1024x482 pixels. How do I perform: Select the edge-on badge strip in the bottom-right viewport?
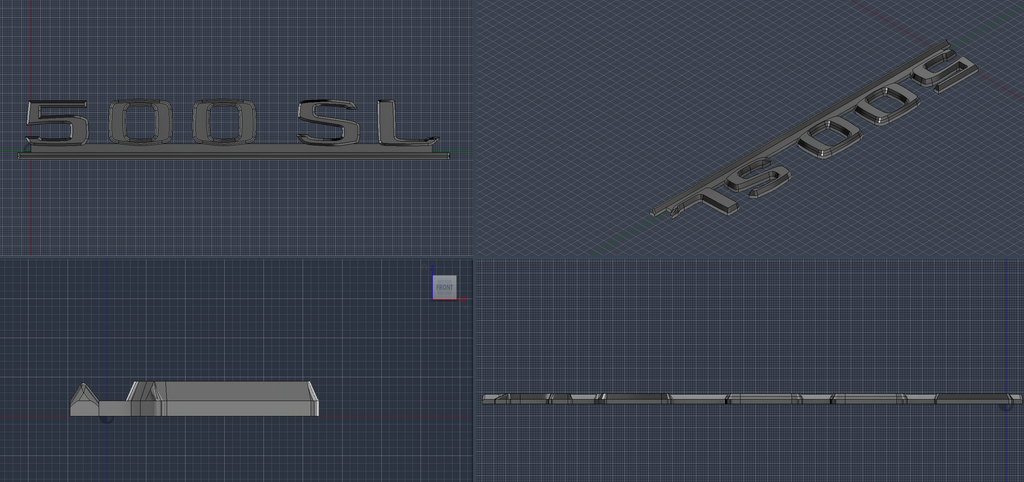(x=752, y=398)
